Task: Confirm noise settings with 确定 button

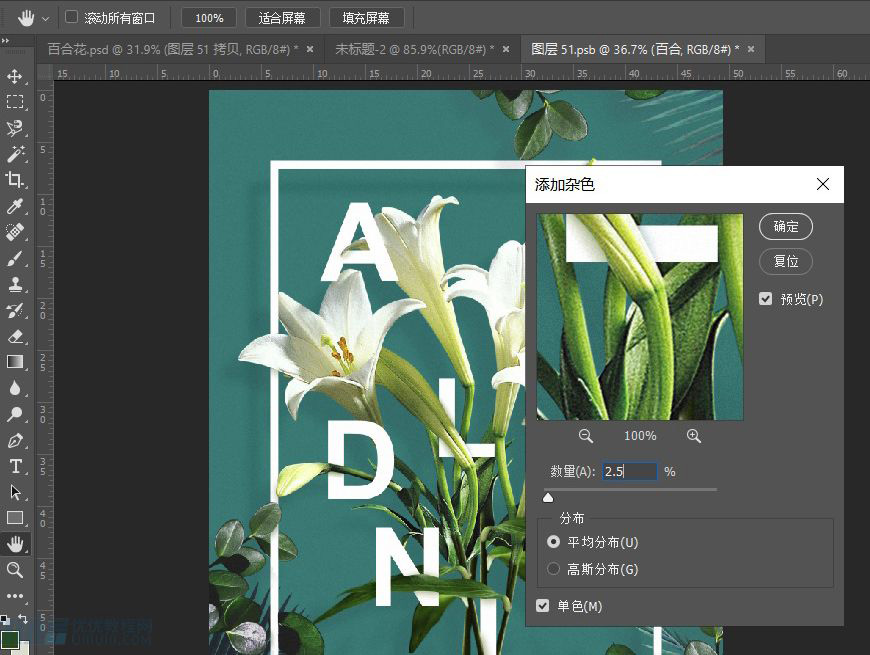Action: coord(786,226)
